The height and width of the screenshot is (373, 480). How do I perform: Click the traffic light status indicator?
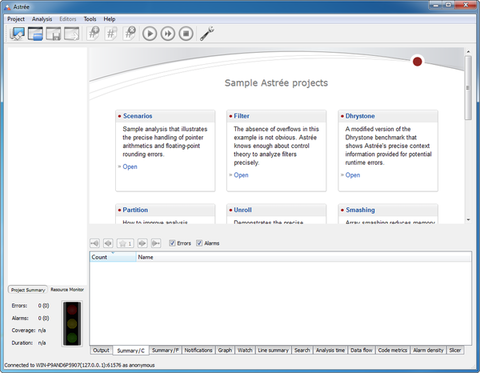[x=72, y=323]
